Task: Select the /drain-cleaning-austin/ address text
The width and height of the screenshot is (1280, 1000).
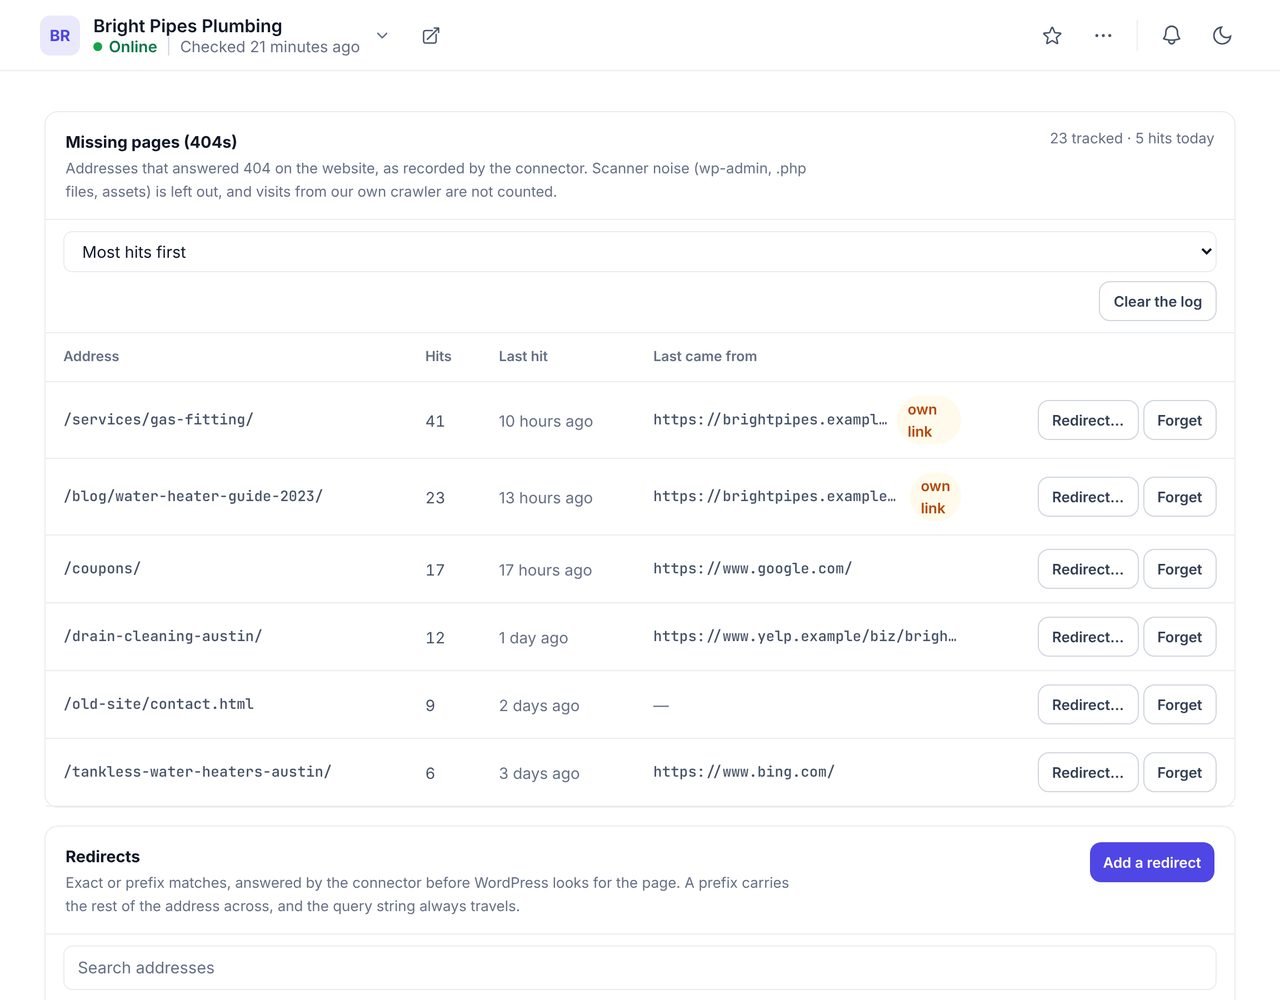Action: (163, 637)
